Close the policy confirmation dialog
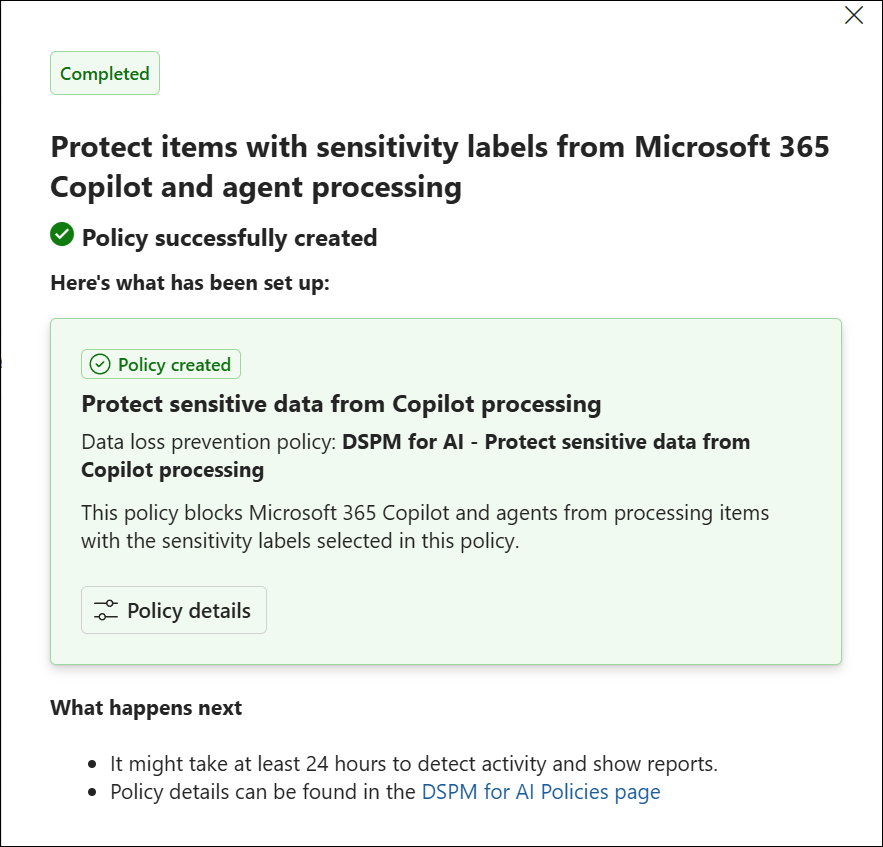This screenshot has width=883, height=847. [854, 15]
